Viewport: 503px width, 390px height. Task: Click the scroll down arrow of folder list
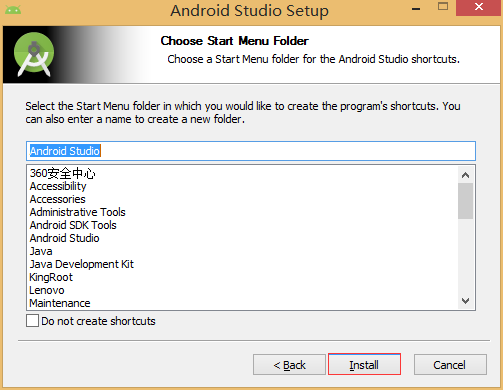tap(466, 301)
